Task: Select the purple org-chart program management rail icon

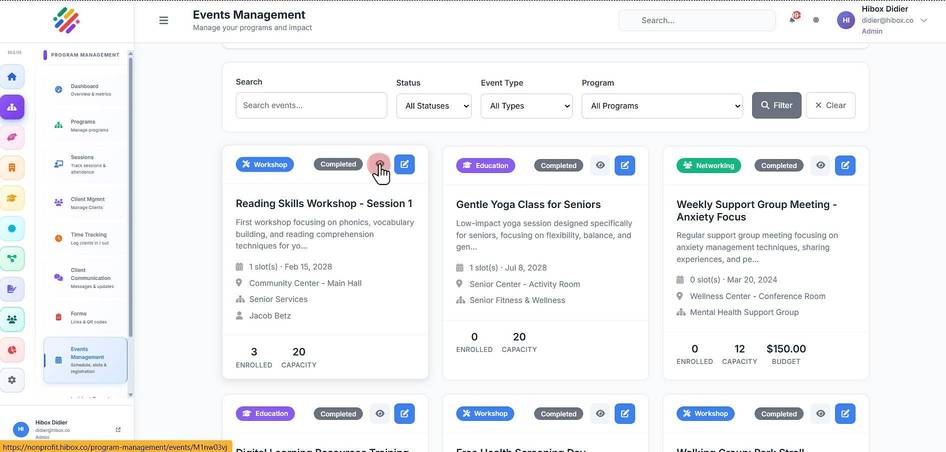Action: (12, 107)
